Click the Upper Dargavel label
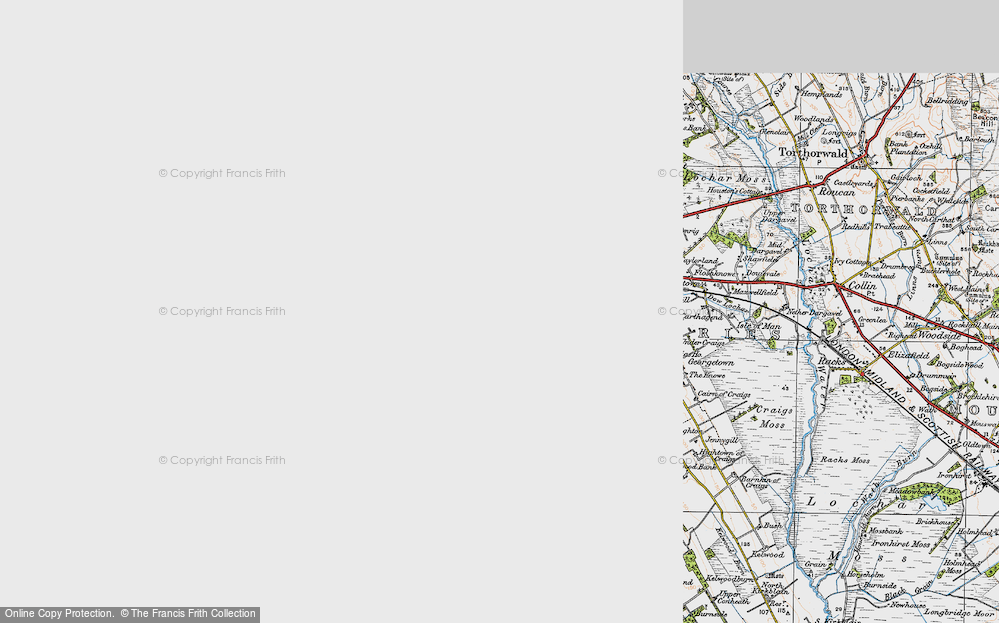 pyautogui.click(x=779, y=217)
